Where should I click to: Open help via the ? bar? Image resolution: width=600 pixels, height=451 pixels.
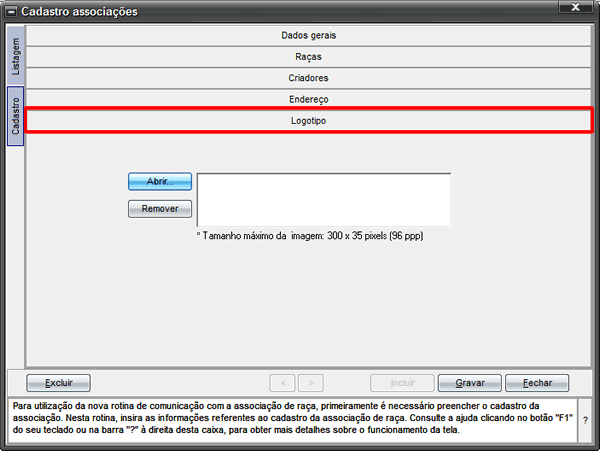[585, 420]
